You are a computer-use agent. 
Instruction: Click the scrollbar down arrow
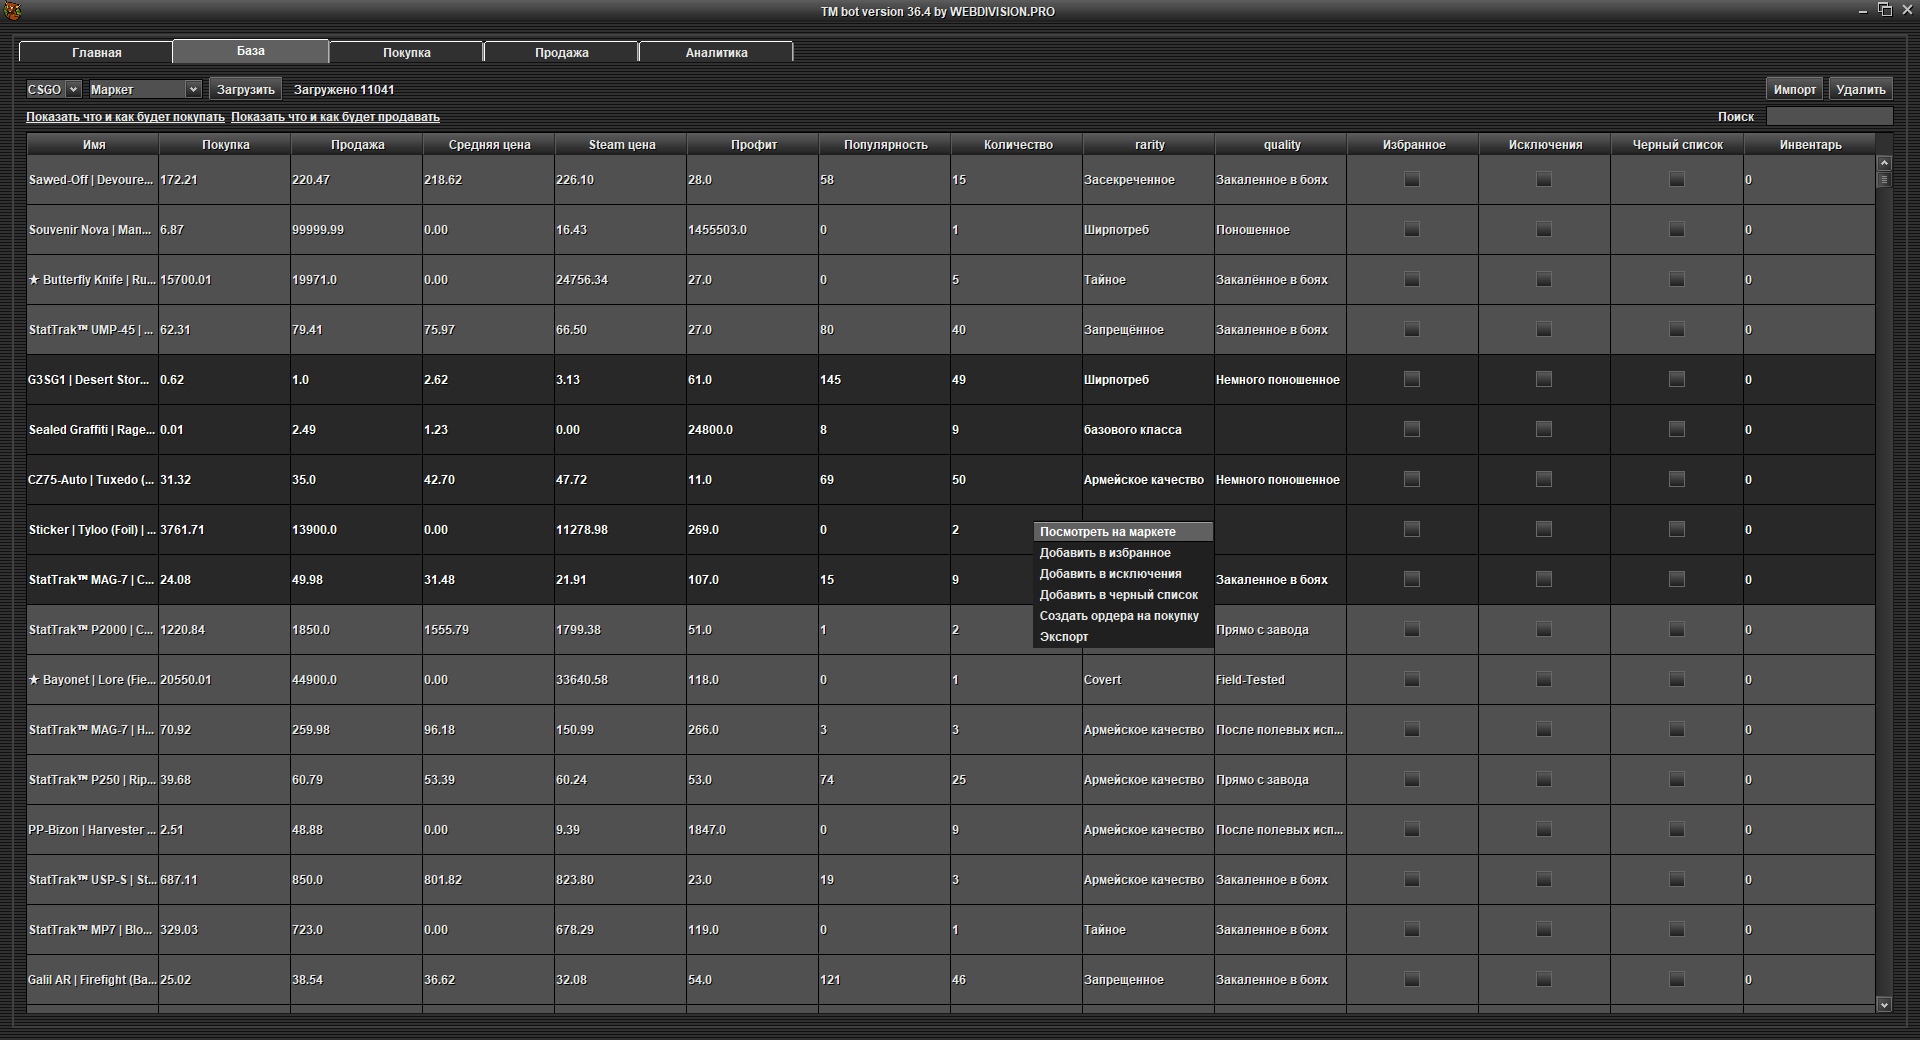click(1884, 1004)
